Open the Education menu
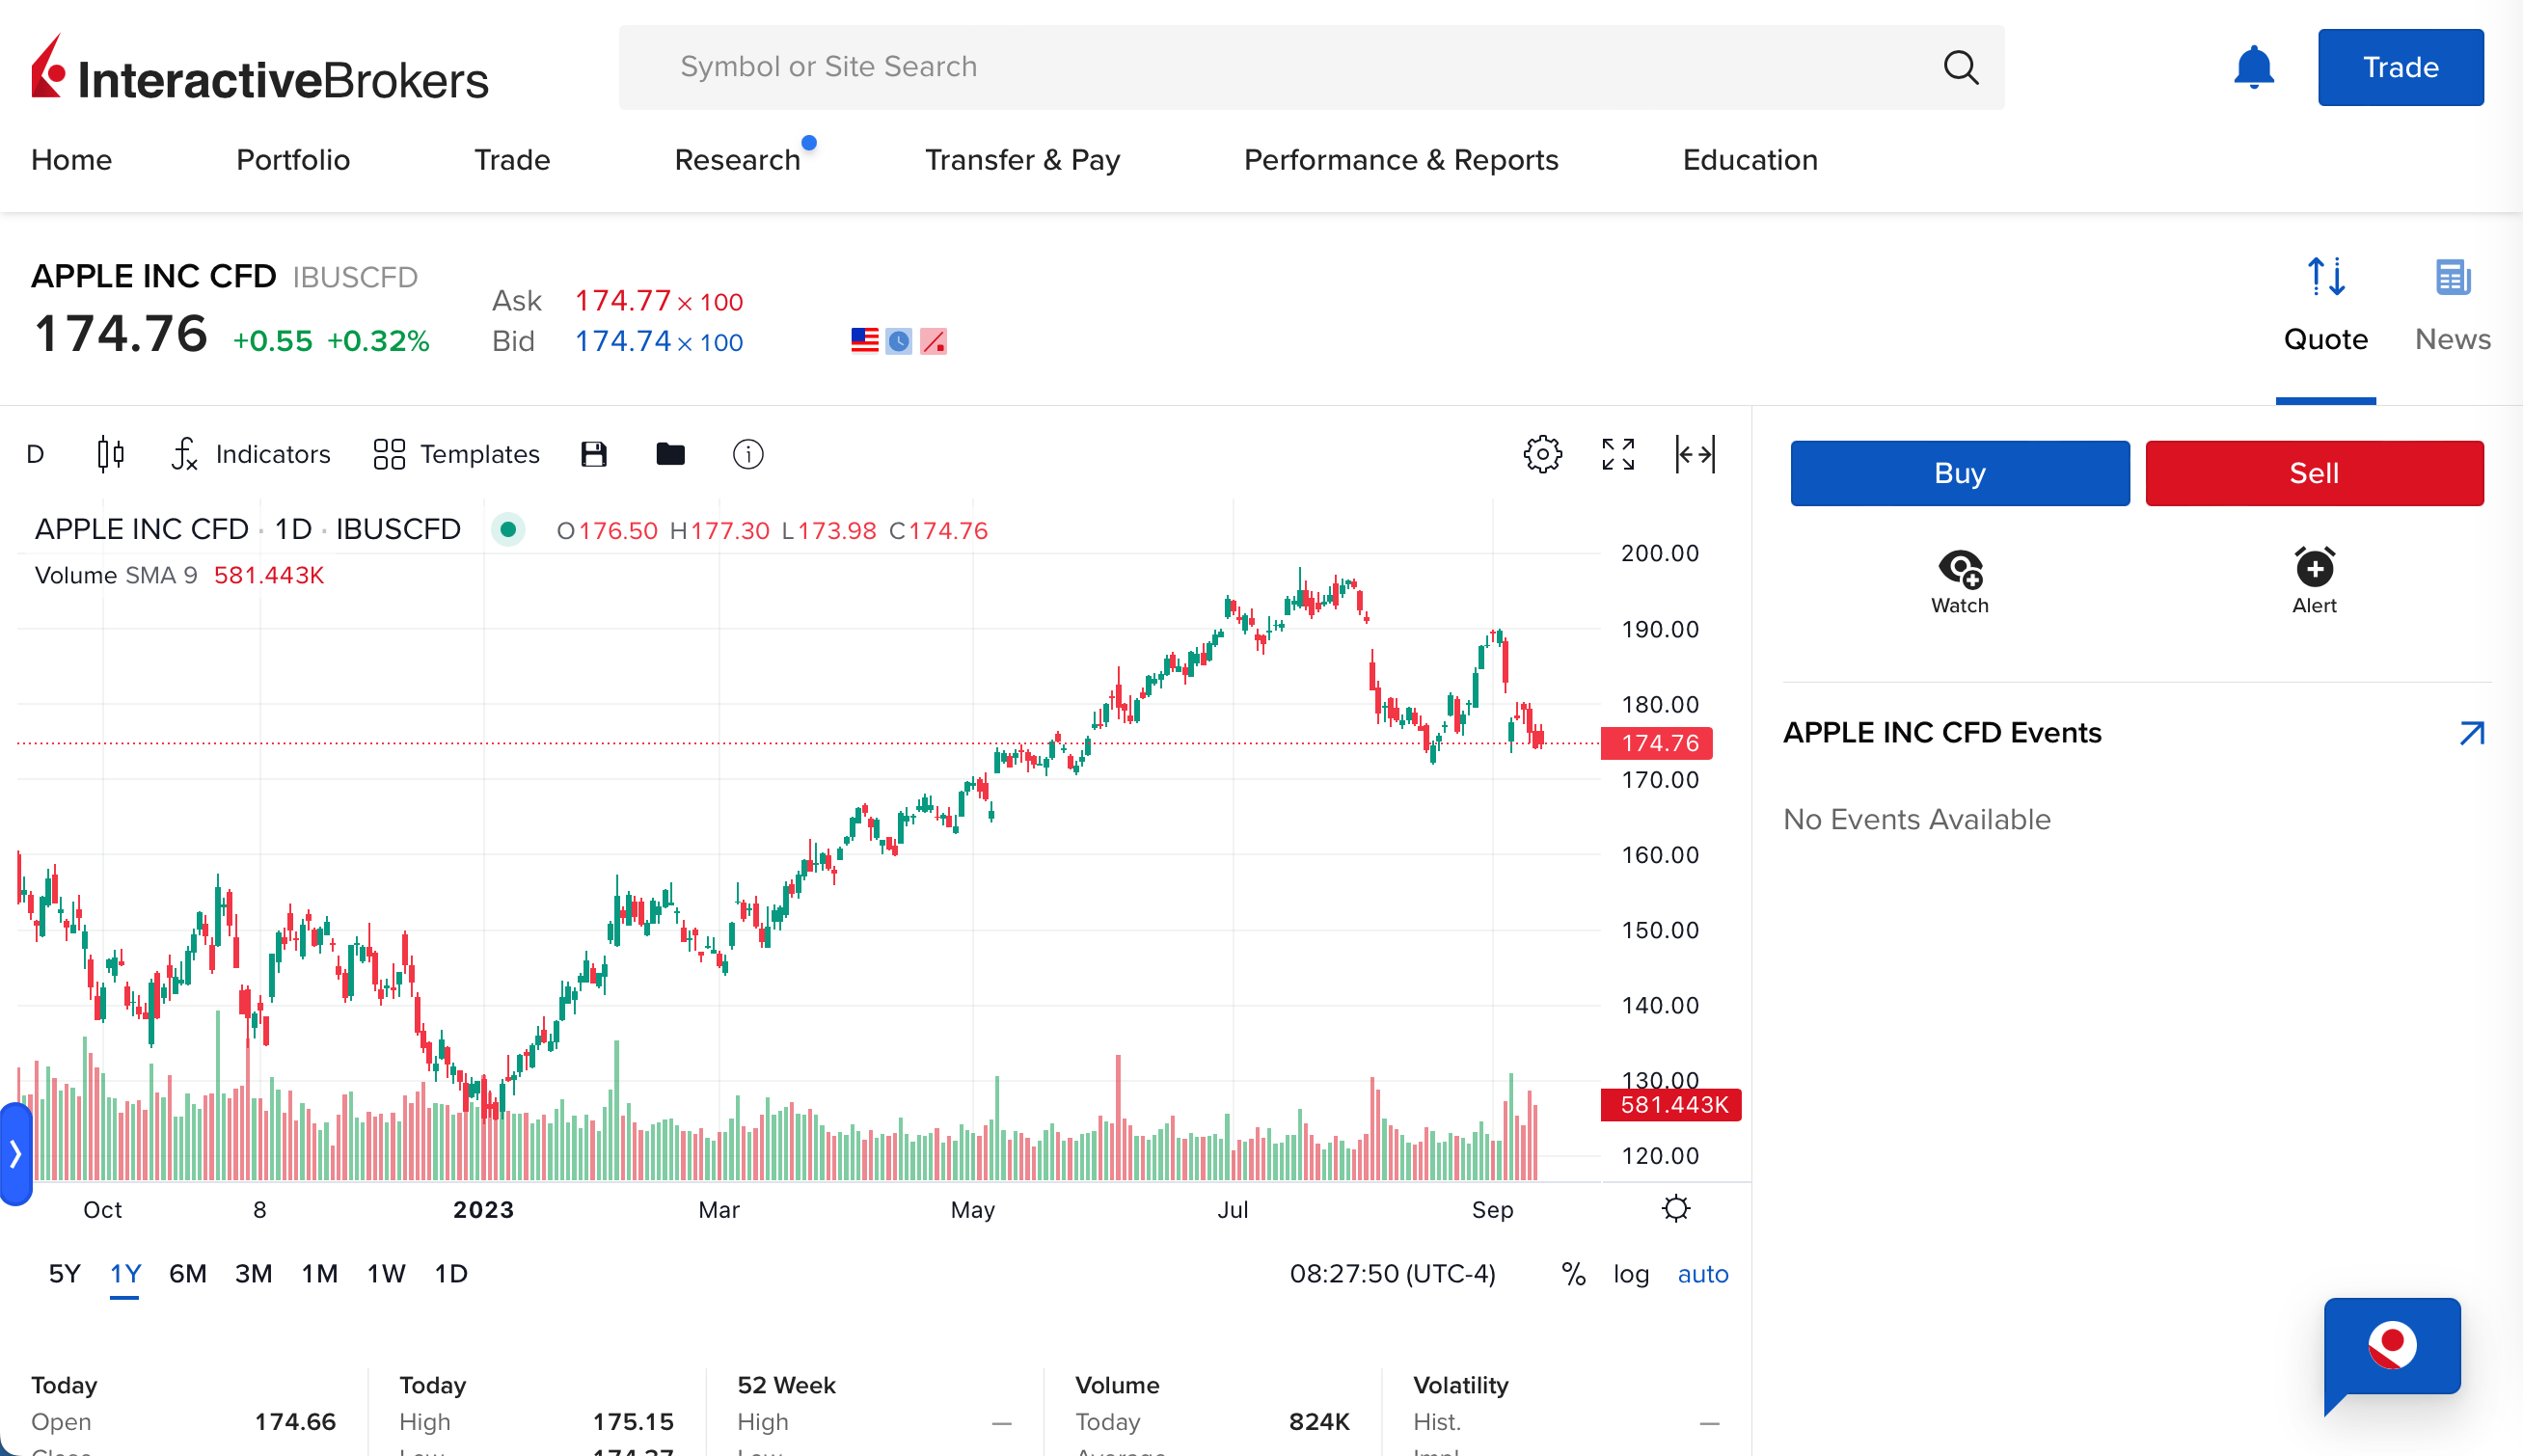The image size is (2523, 1456). (1750, 160)
